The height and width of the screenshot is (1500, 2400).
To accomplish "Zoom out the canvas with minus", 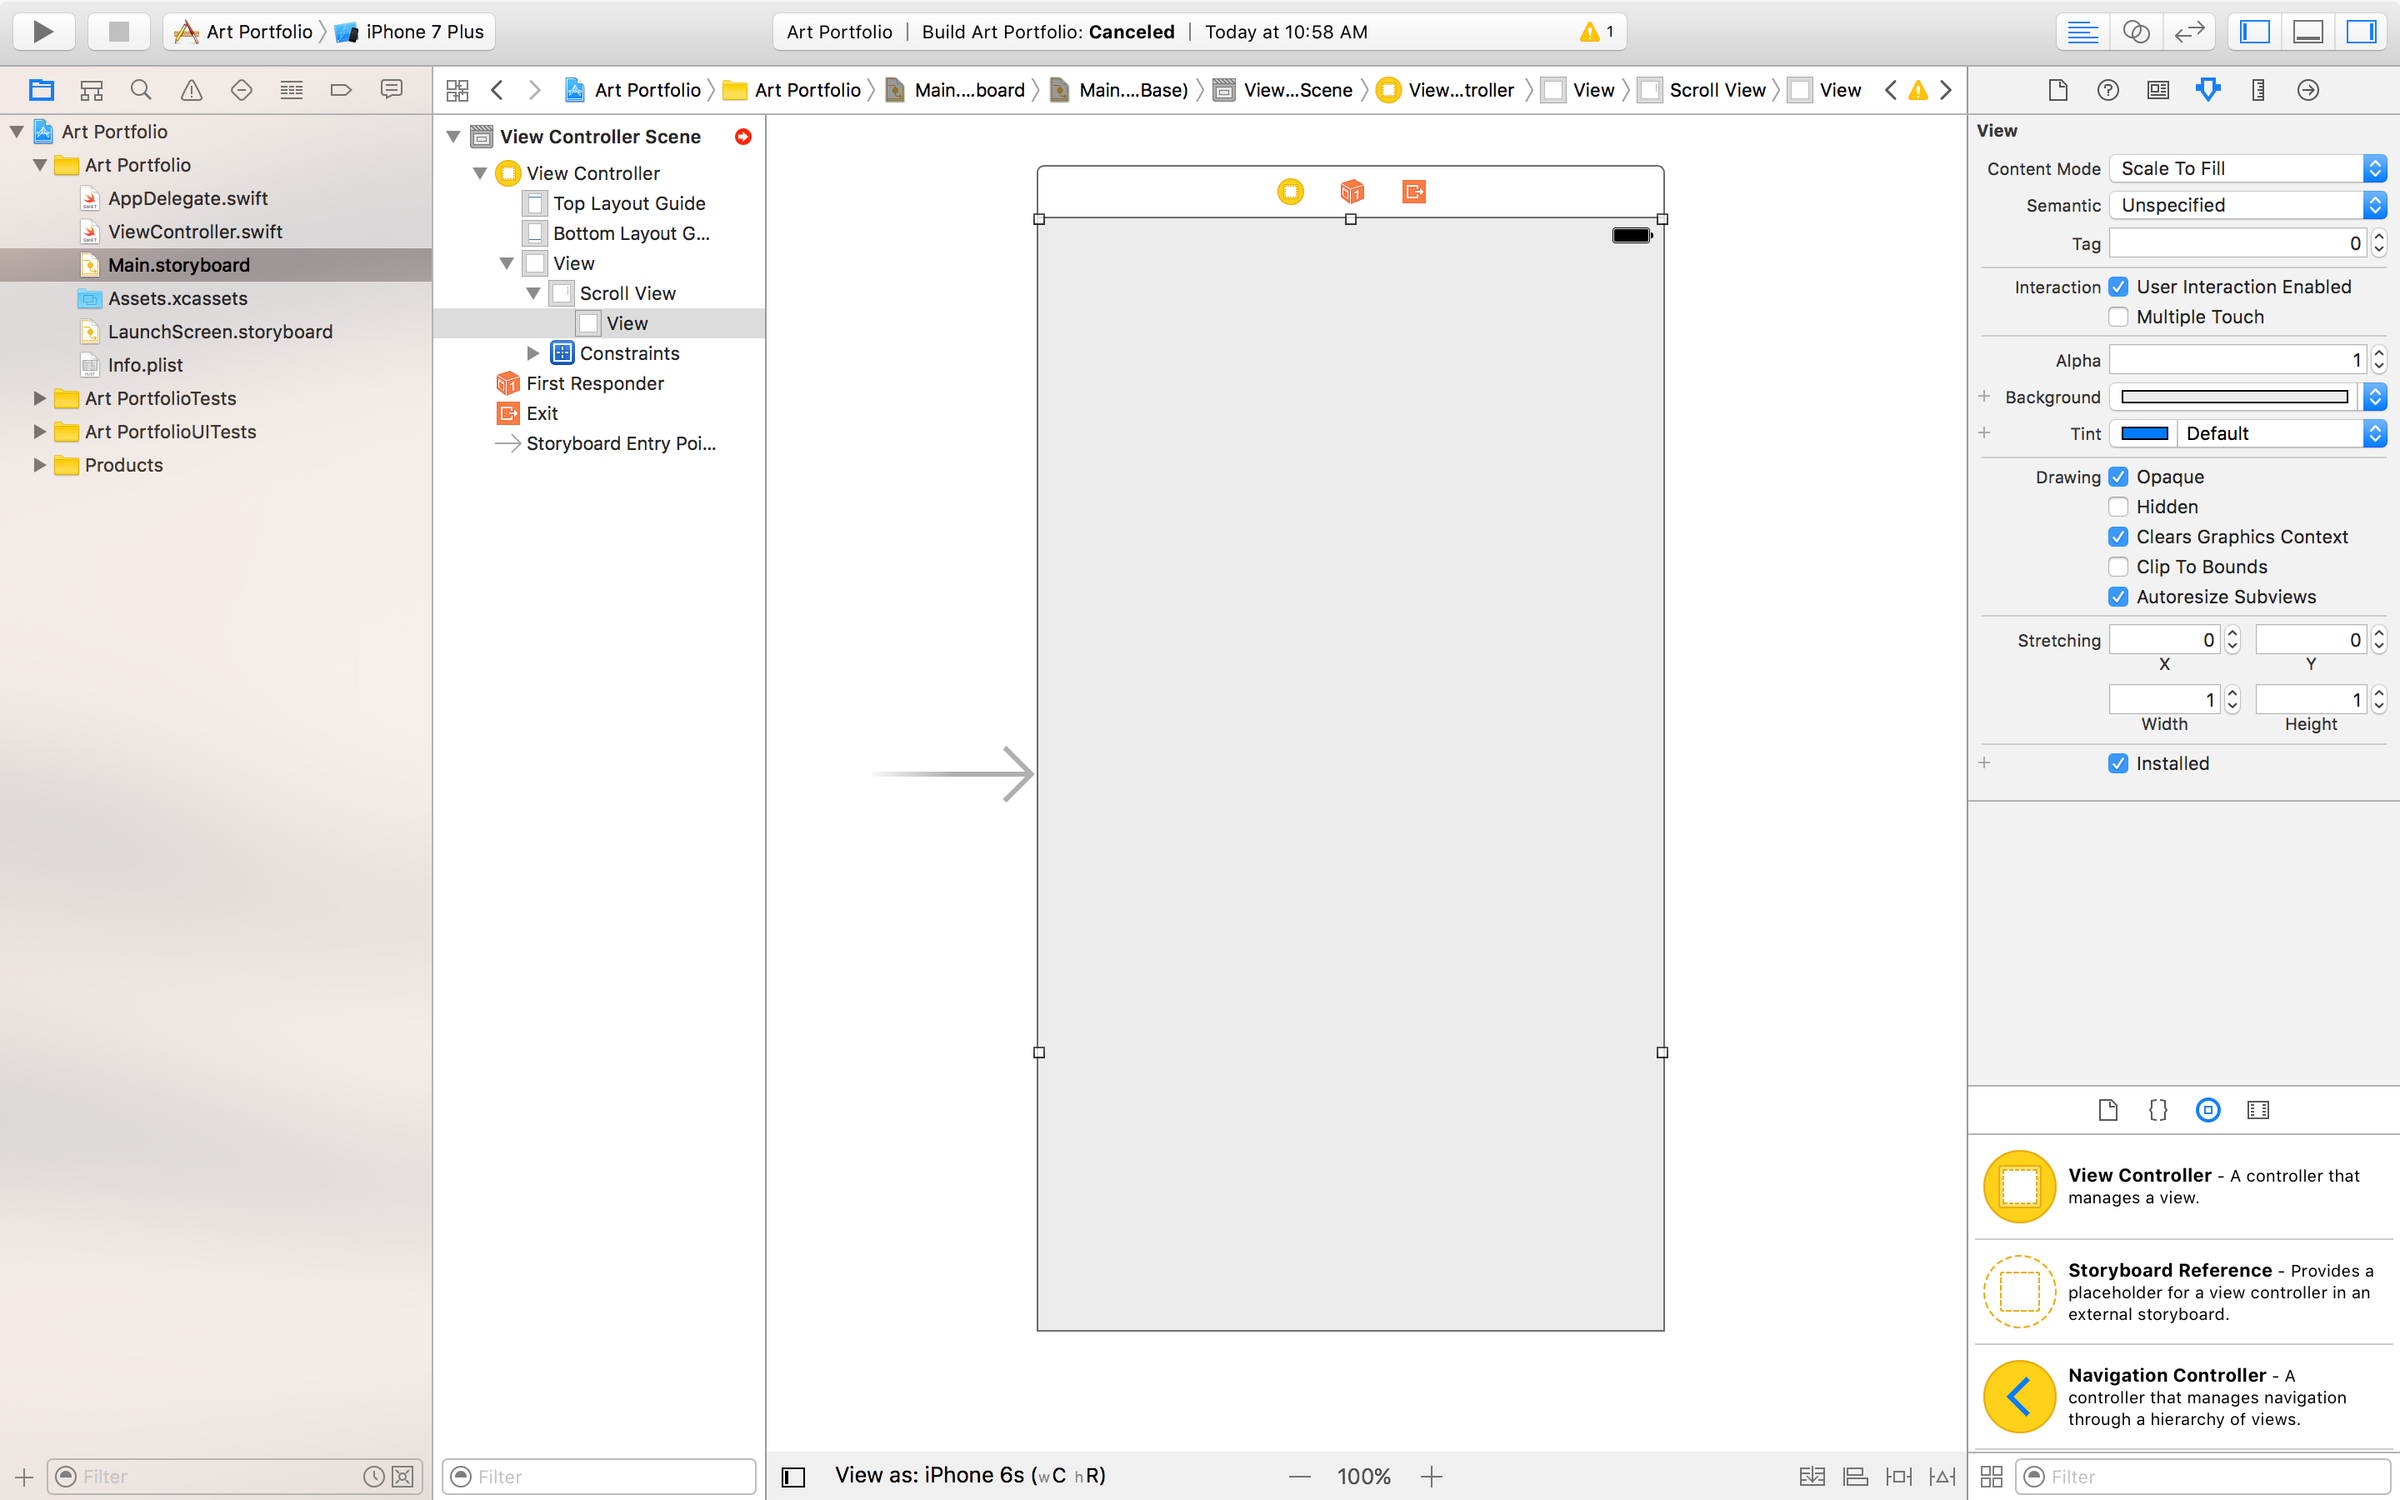I will [1299, 1476].
